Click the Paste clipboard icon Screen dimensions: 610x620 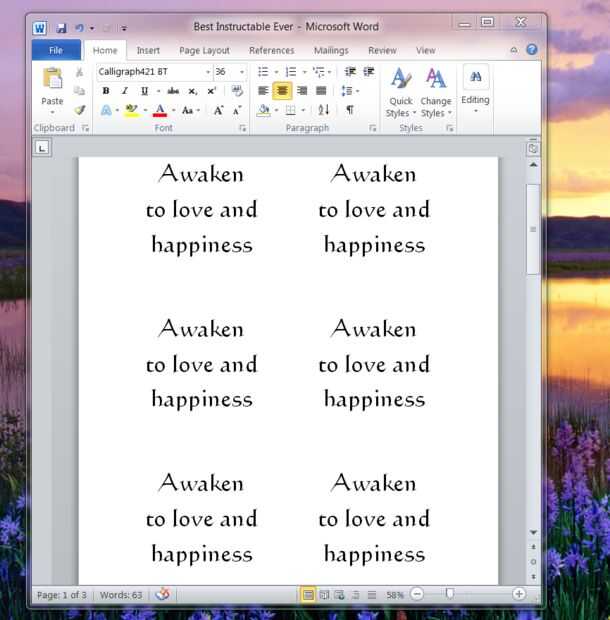tap(53, 78)
